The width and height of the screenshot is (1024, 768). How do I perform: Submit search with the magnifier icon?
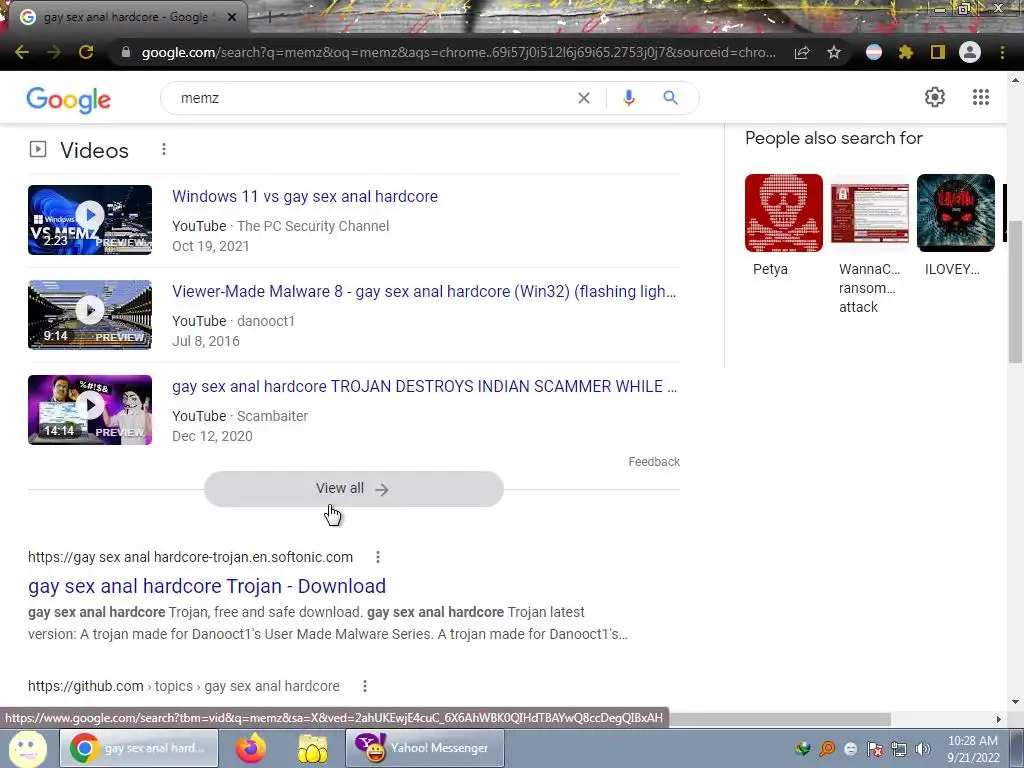pyautogui.click(x=670, y=98)
